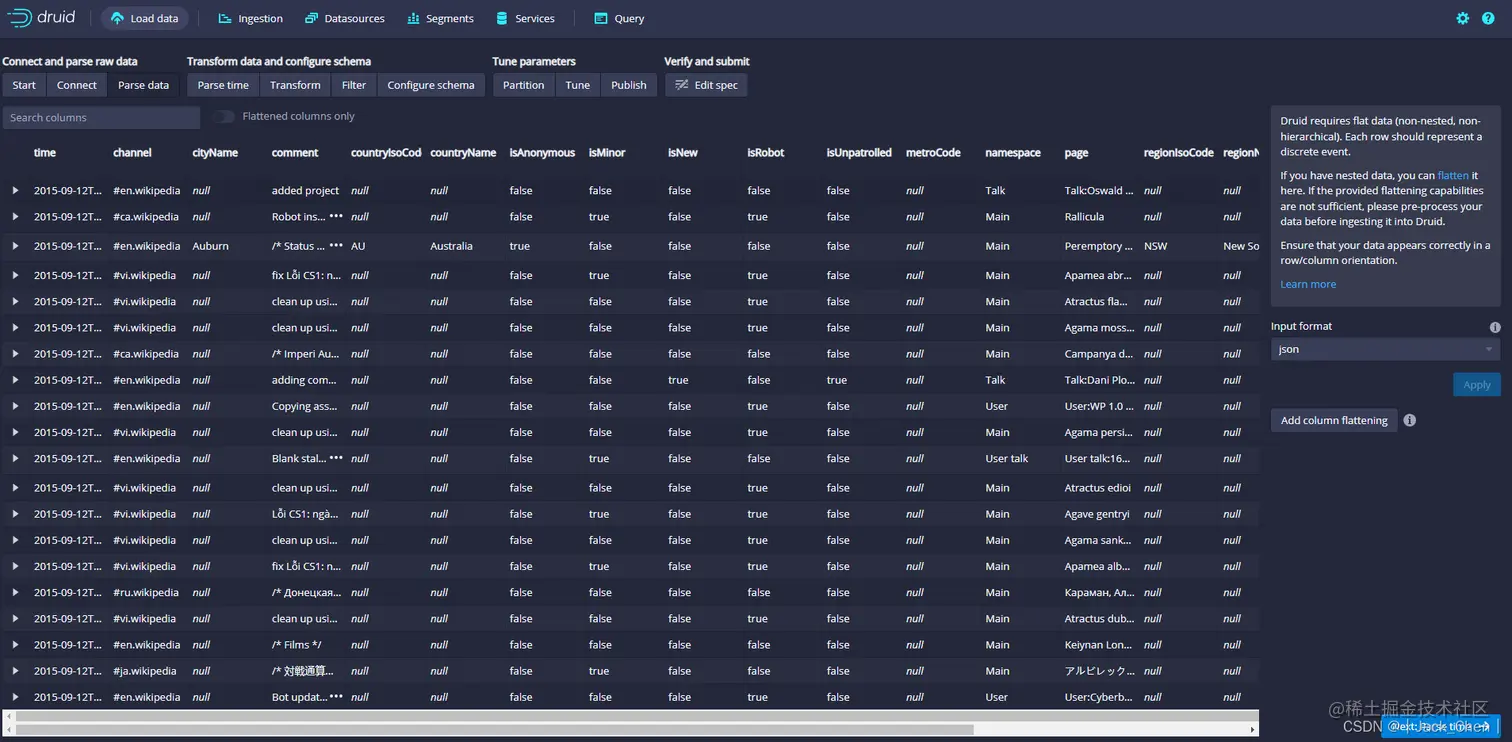Viewport: 1512px width, 742px height.
Task: Click the Load data button
Action: pyautogui.click(x=144, y=19)
